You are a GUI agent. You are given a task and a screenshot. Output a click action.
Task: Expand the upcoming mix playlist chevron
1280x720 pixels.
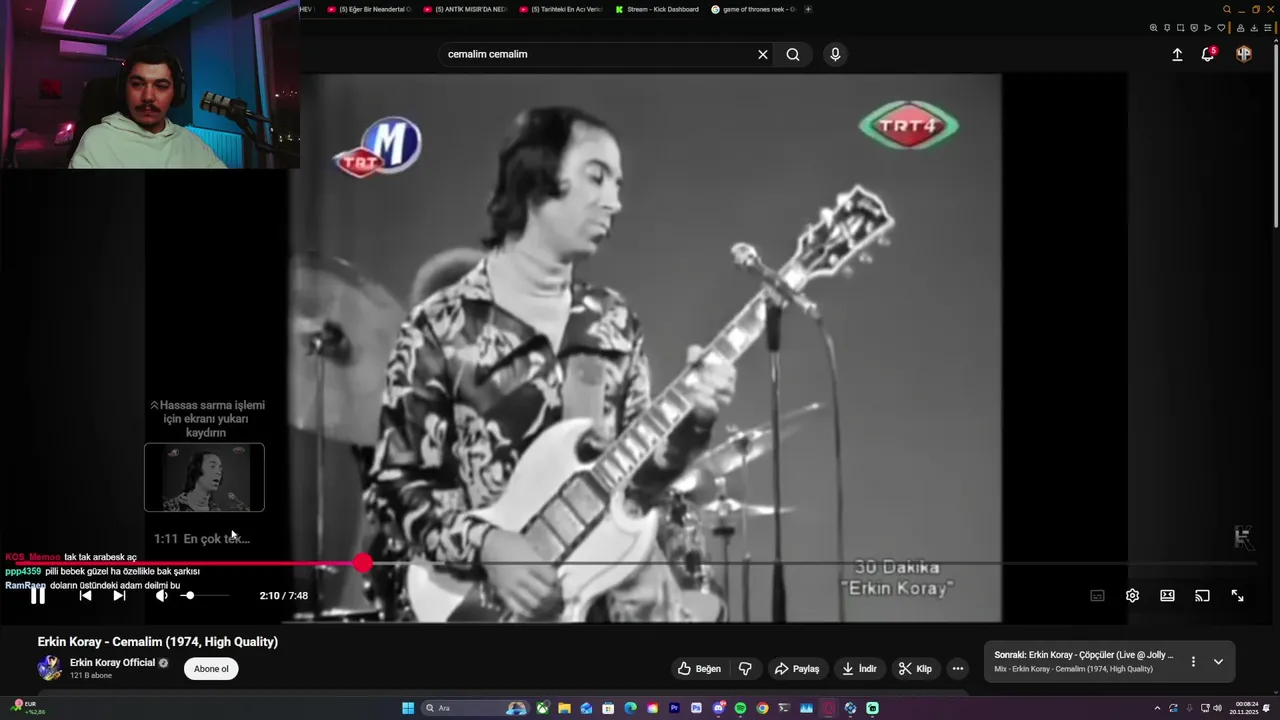[1218, 662]
